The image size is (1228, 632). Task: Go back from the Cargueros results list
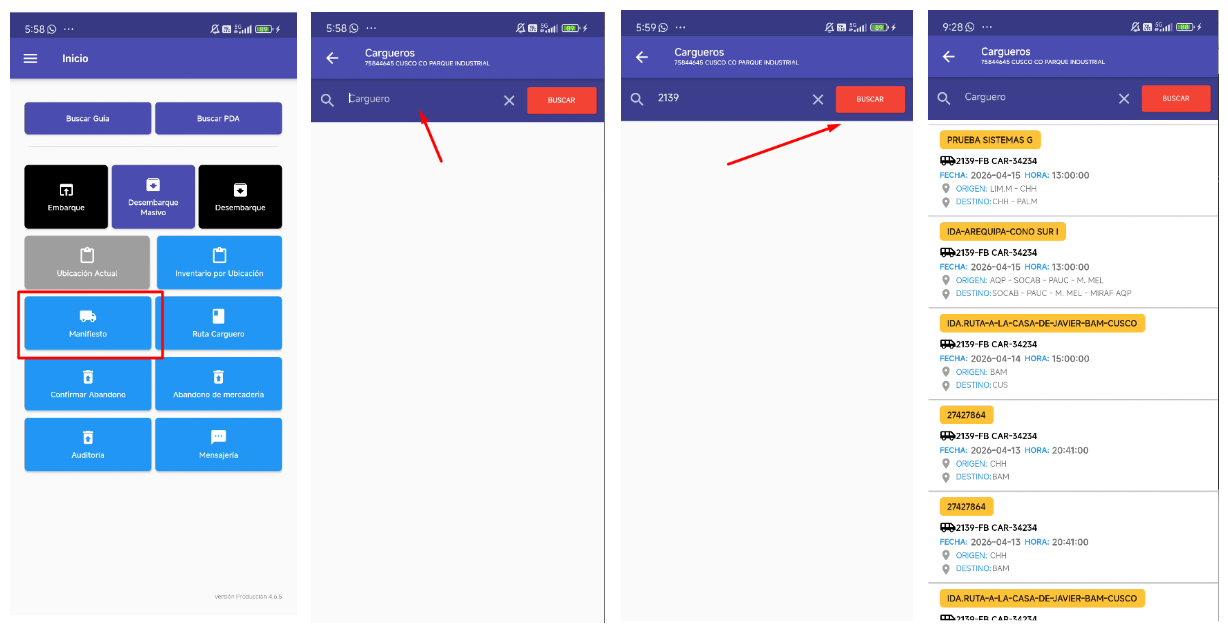click(x=948, y=56)
